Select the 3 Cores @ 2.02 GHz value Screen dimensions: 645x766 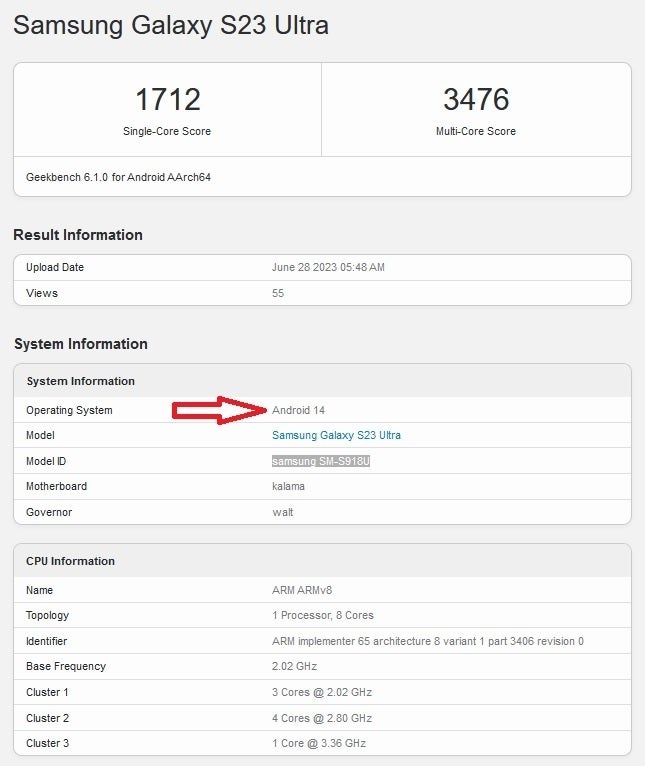coord(322,692)
